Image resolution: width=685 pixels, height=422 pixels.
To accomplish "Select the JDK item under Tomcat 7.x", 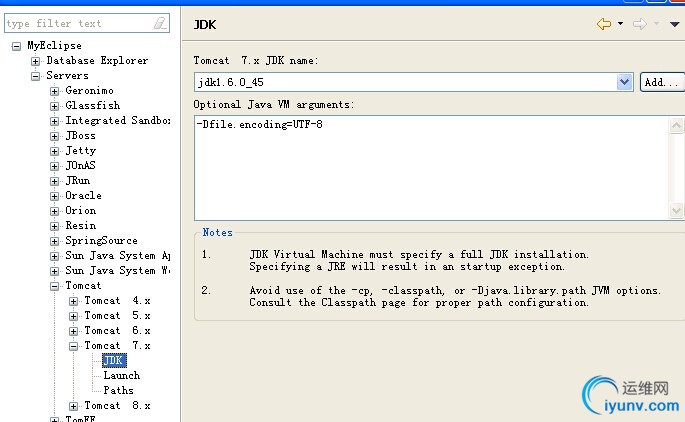I will [x=114, y=360].
